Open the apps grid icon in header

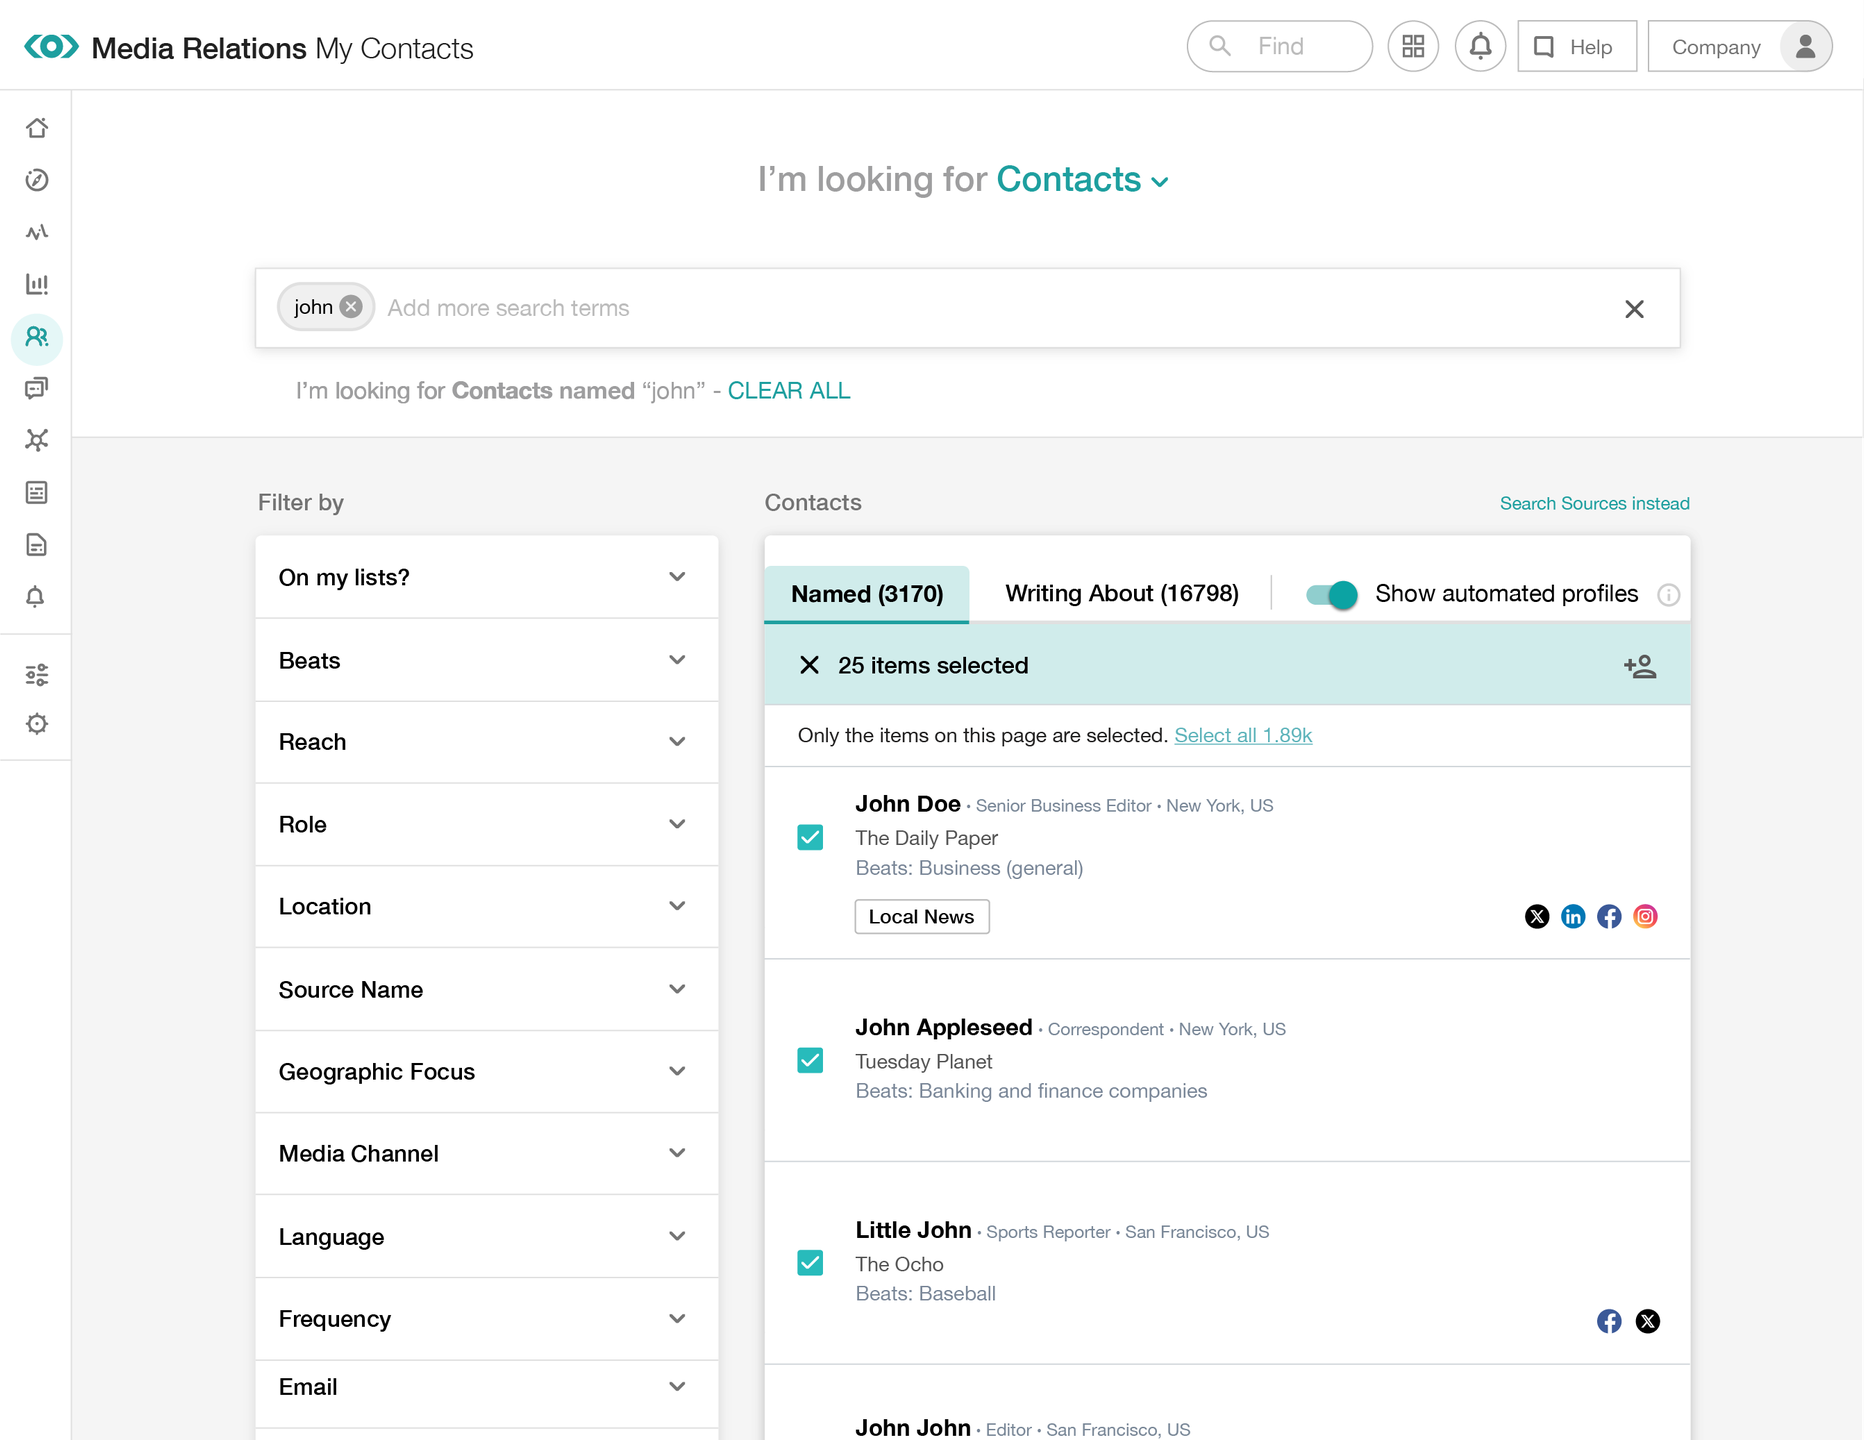click(1413, 46)
